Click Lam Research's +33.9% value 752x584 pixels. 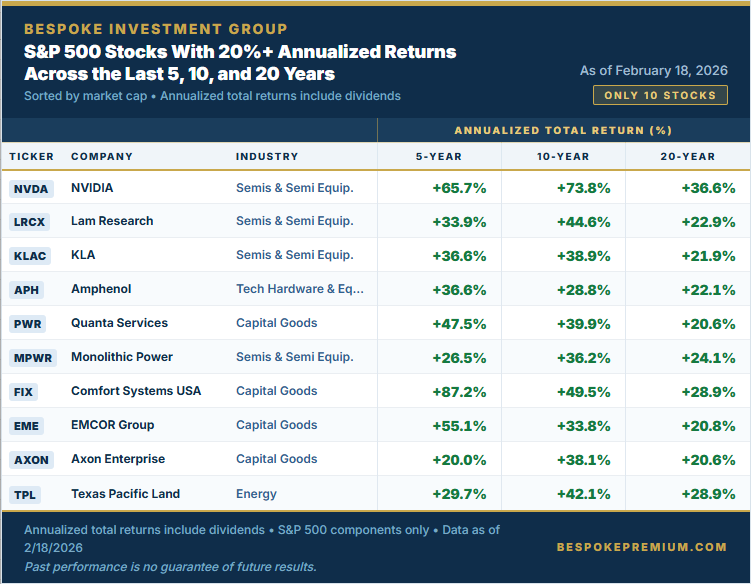459,222
